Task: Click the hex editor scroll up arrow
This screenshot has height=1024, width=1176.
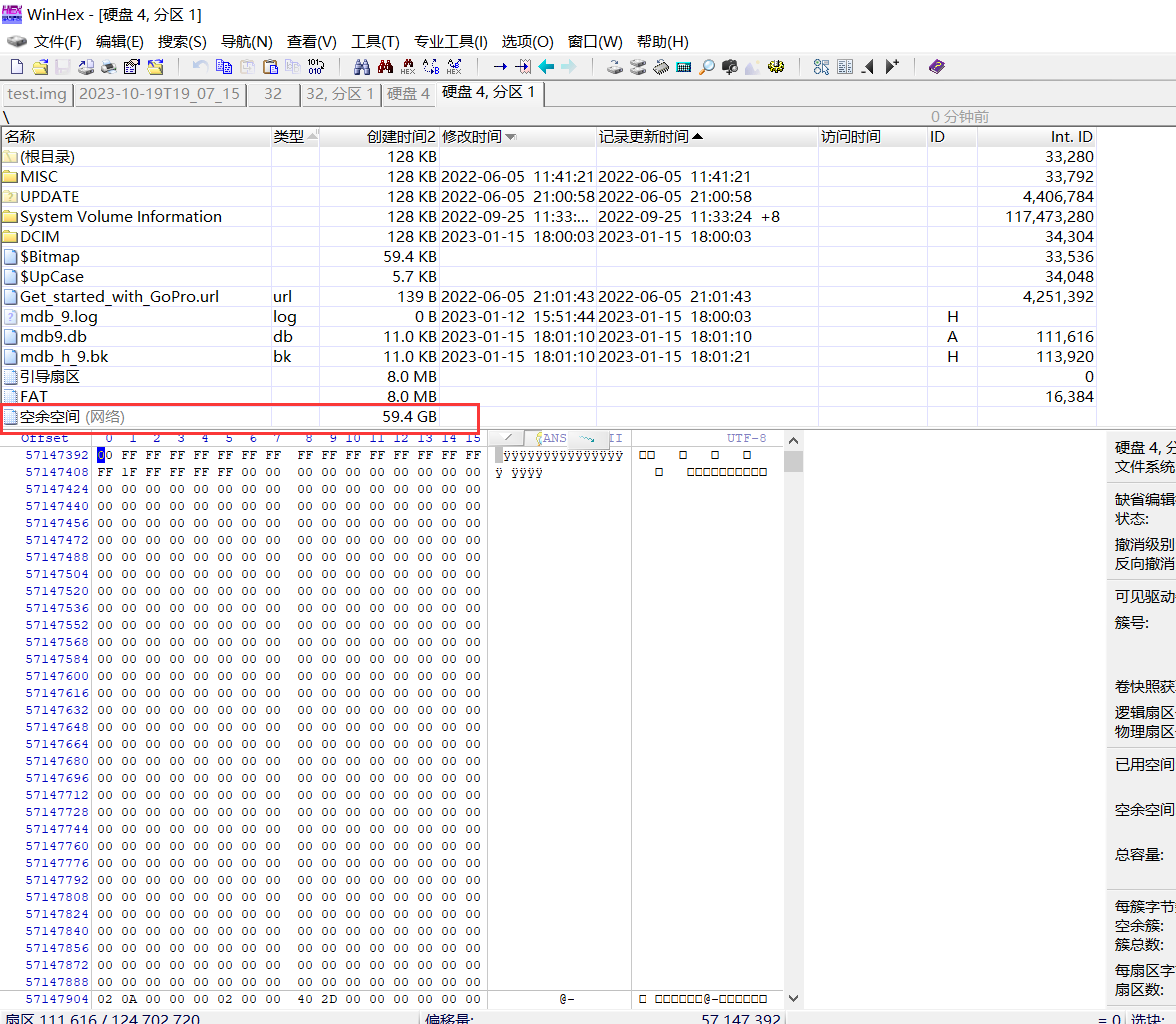Action: point(794,440)
